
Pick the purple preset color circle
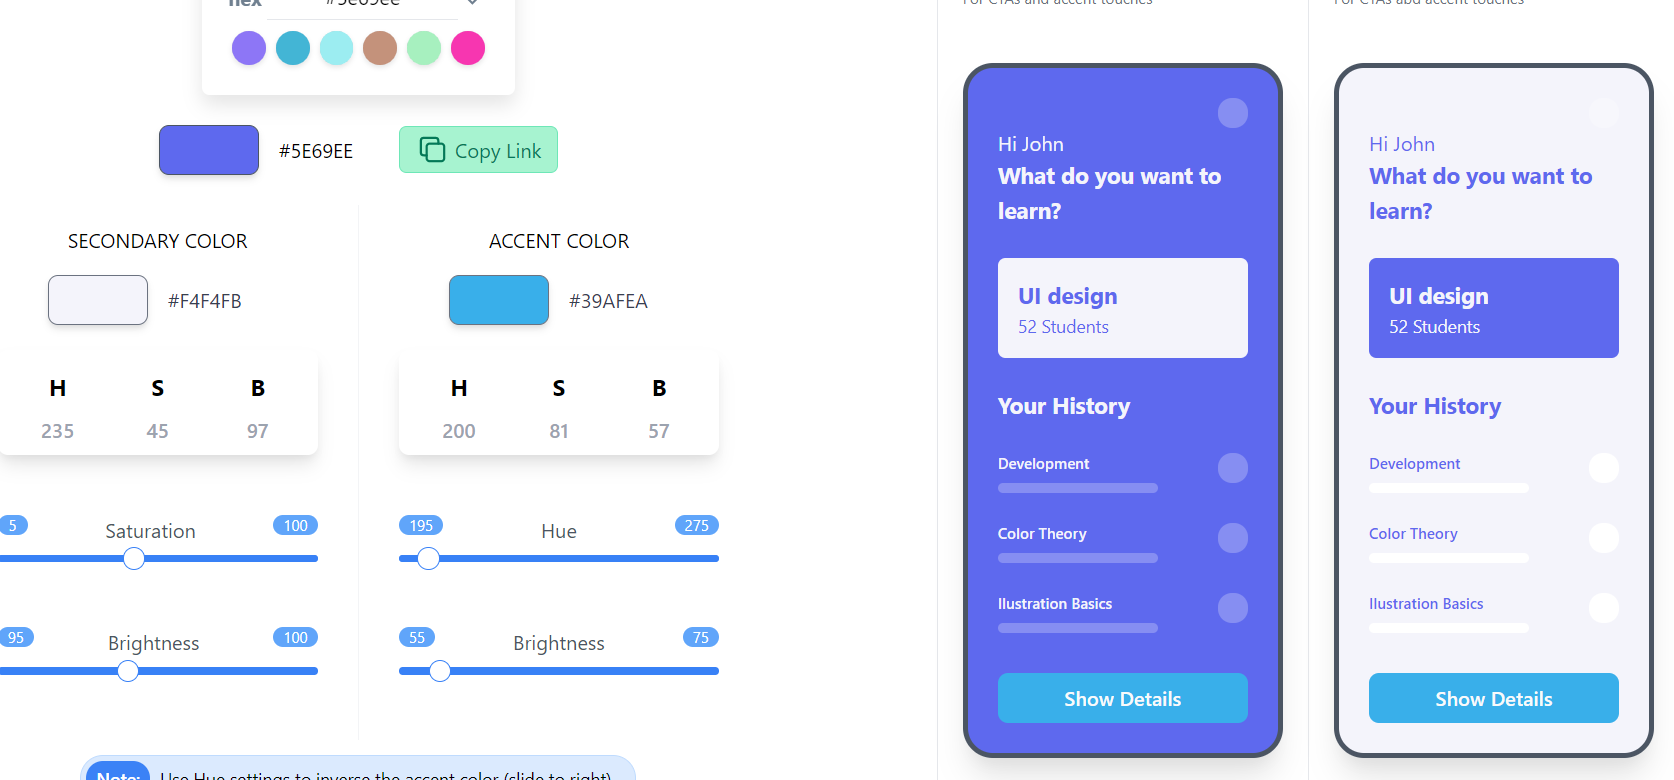[x=249, y=48]
